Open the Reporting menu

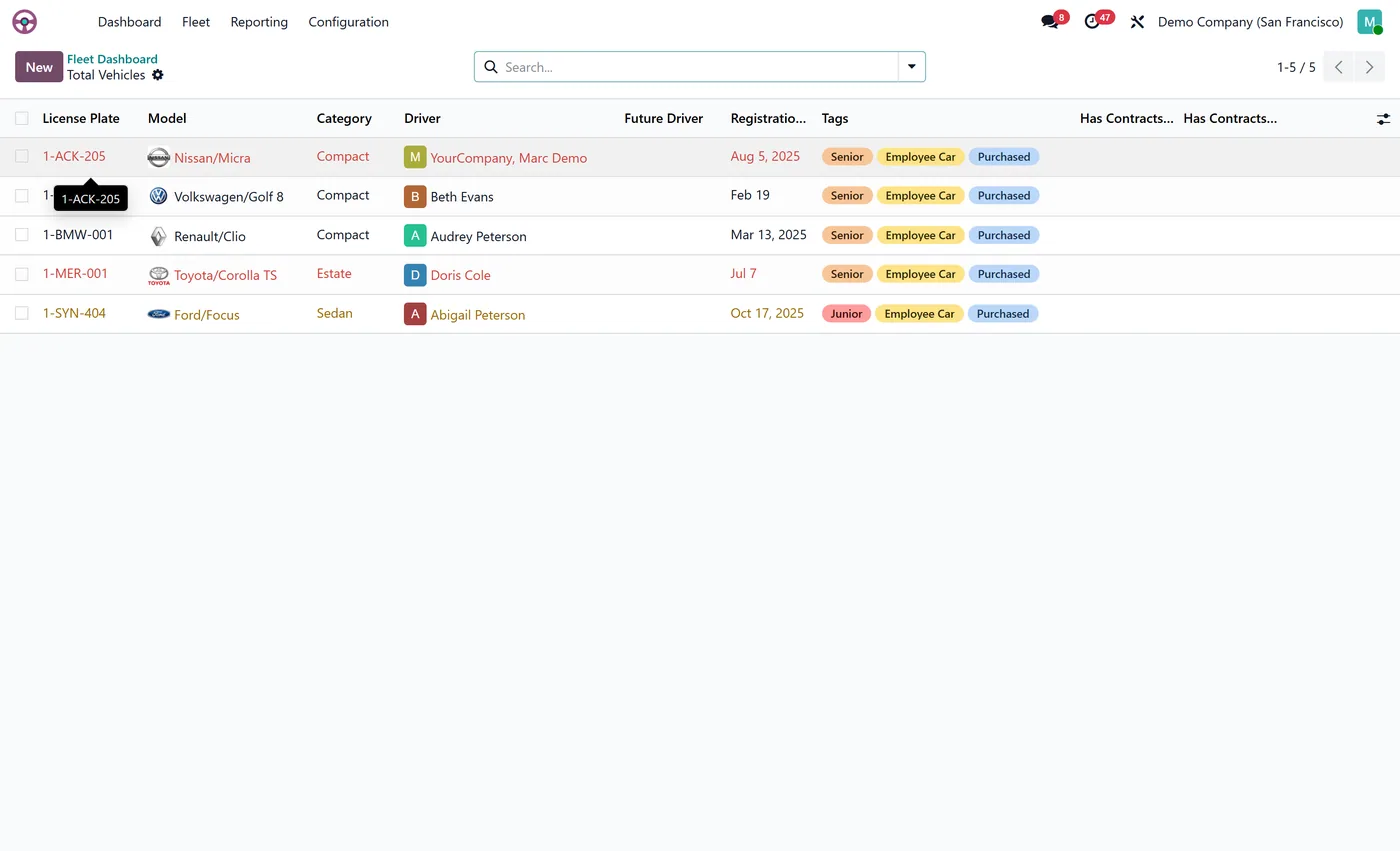(x=259, y=22)
